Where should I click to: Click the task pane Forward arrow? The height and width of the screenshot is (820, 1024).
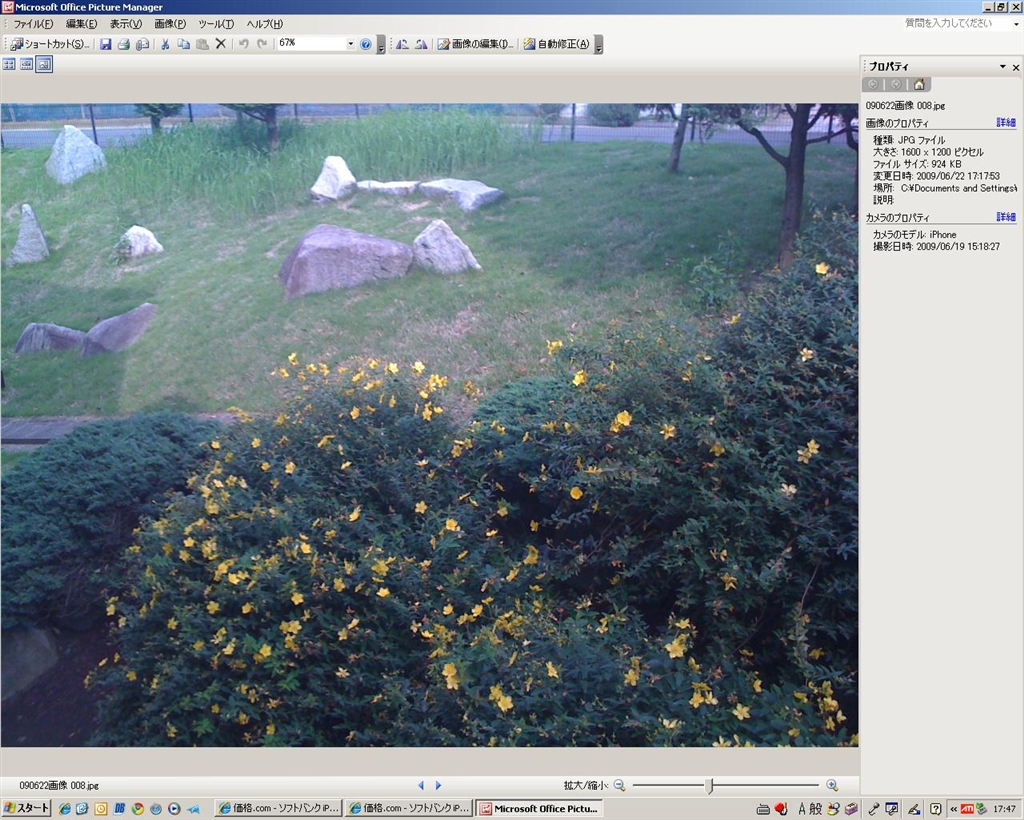click(895, 84)
